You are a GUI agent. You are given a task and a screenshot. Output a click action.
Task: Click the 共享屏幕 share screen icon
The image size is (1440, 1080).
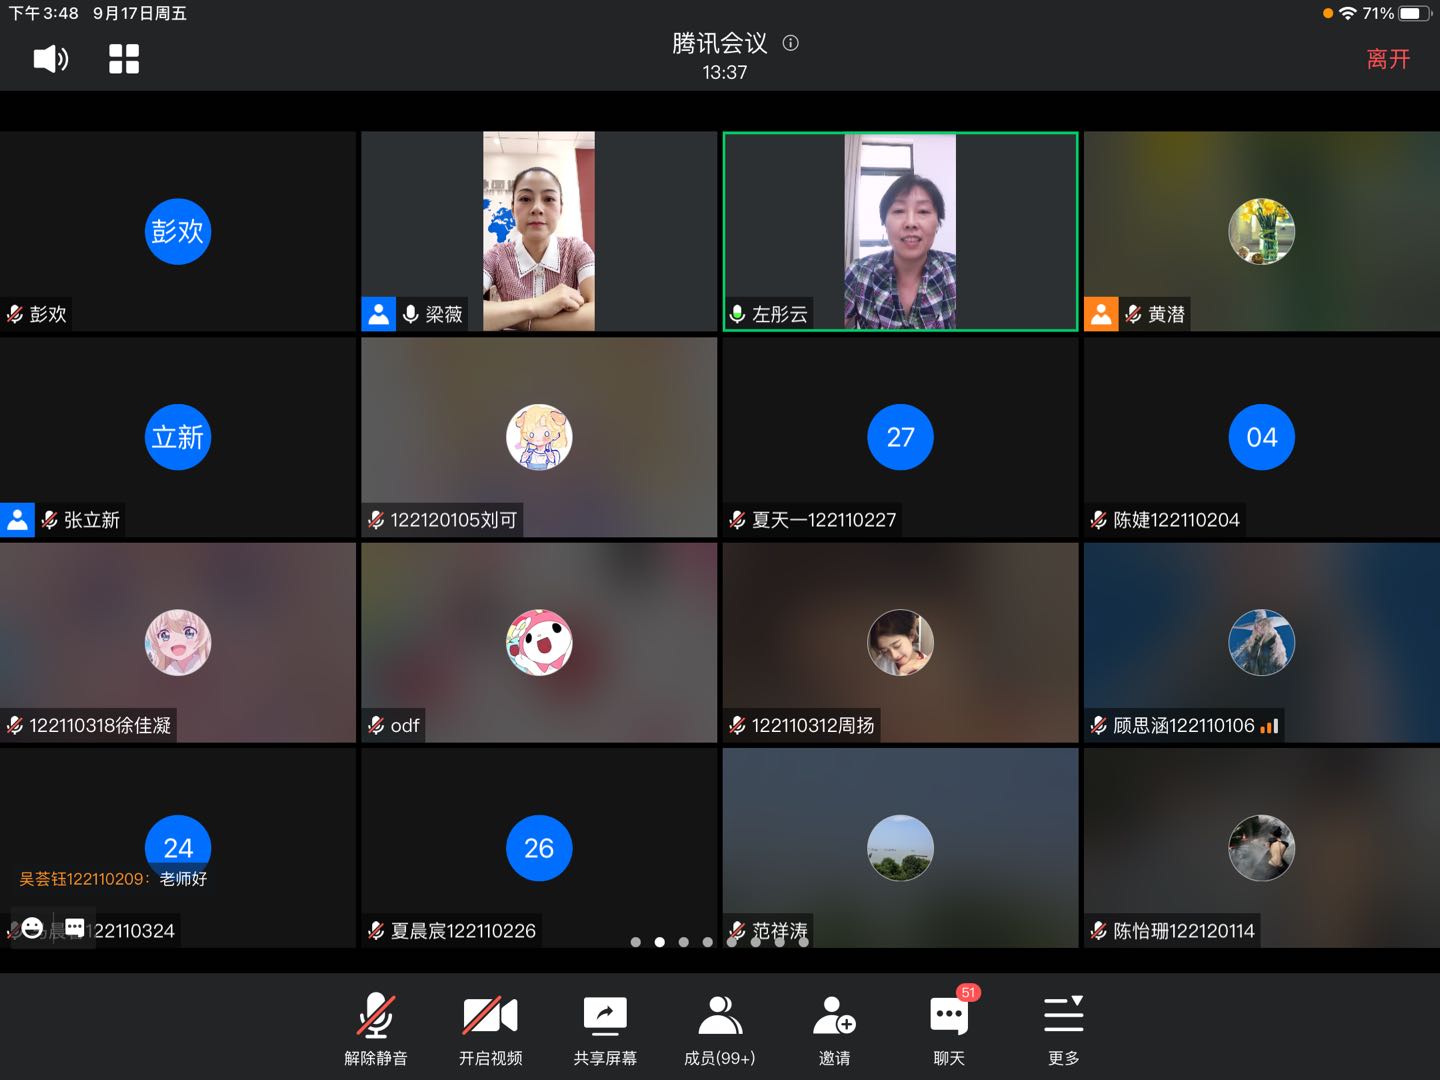point(604,1030)
